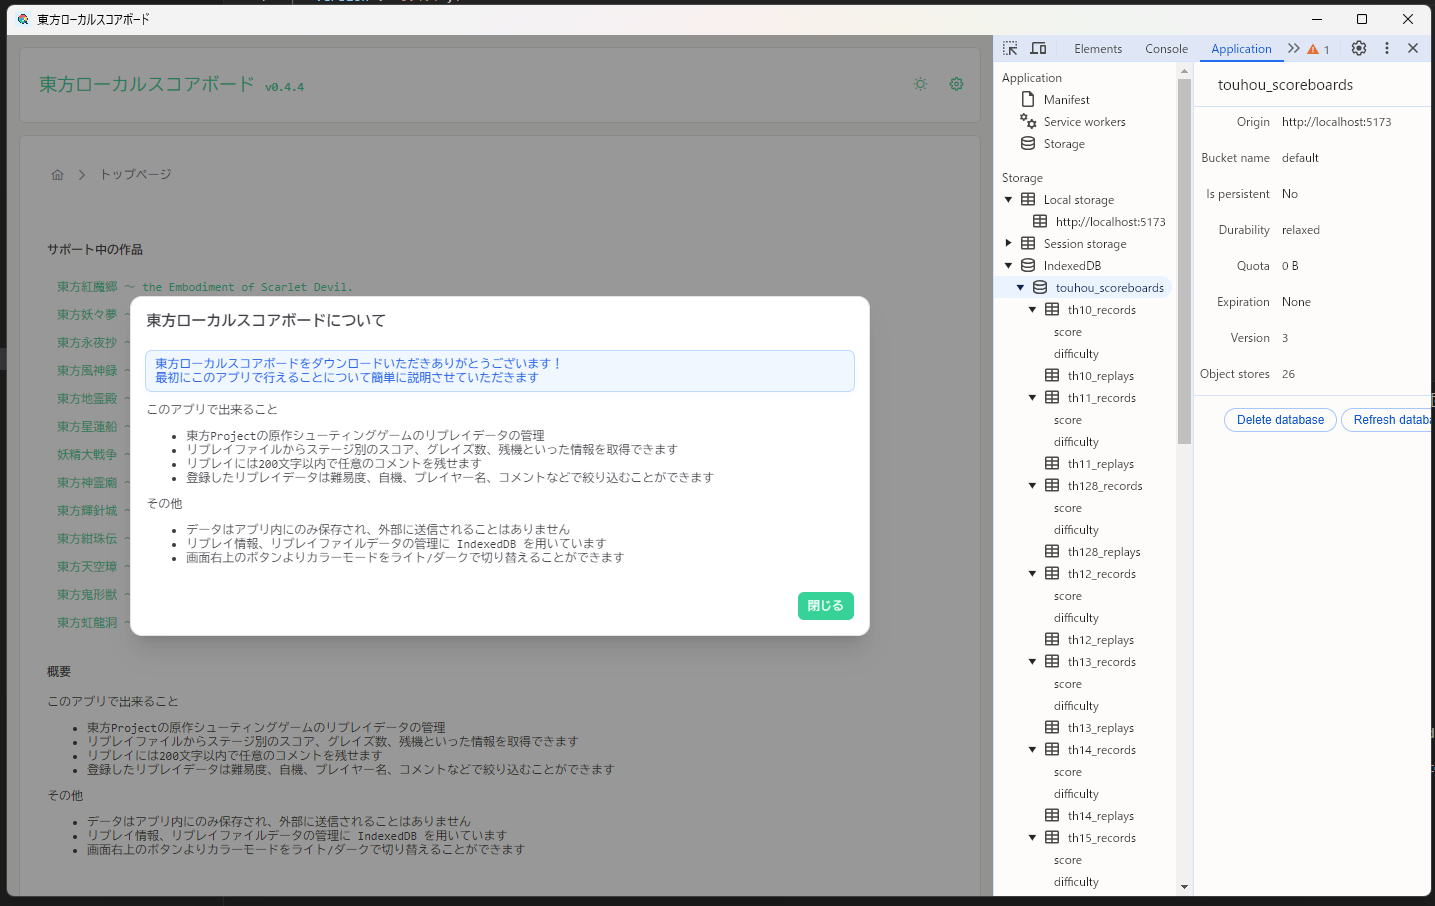Click the sidebar scroll-up arrow
Screen dimensions: 1435x906
1184,71
